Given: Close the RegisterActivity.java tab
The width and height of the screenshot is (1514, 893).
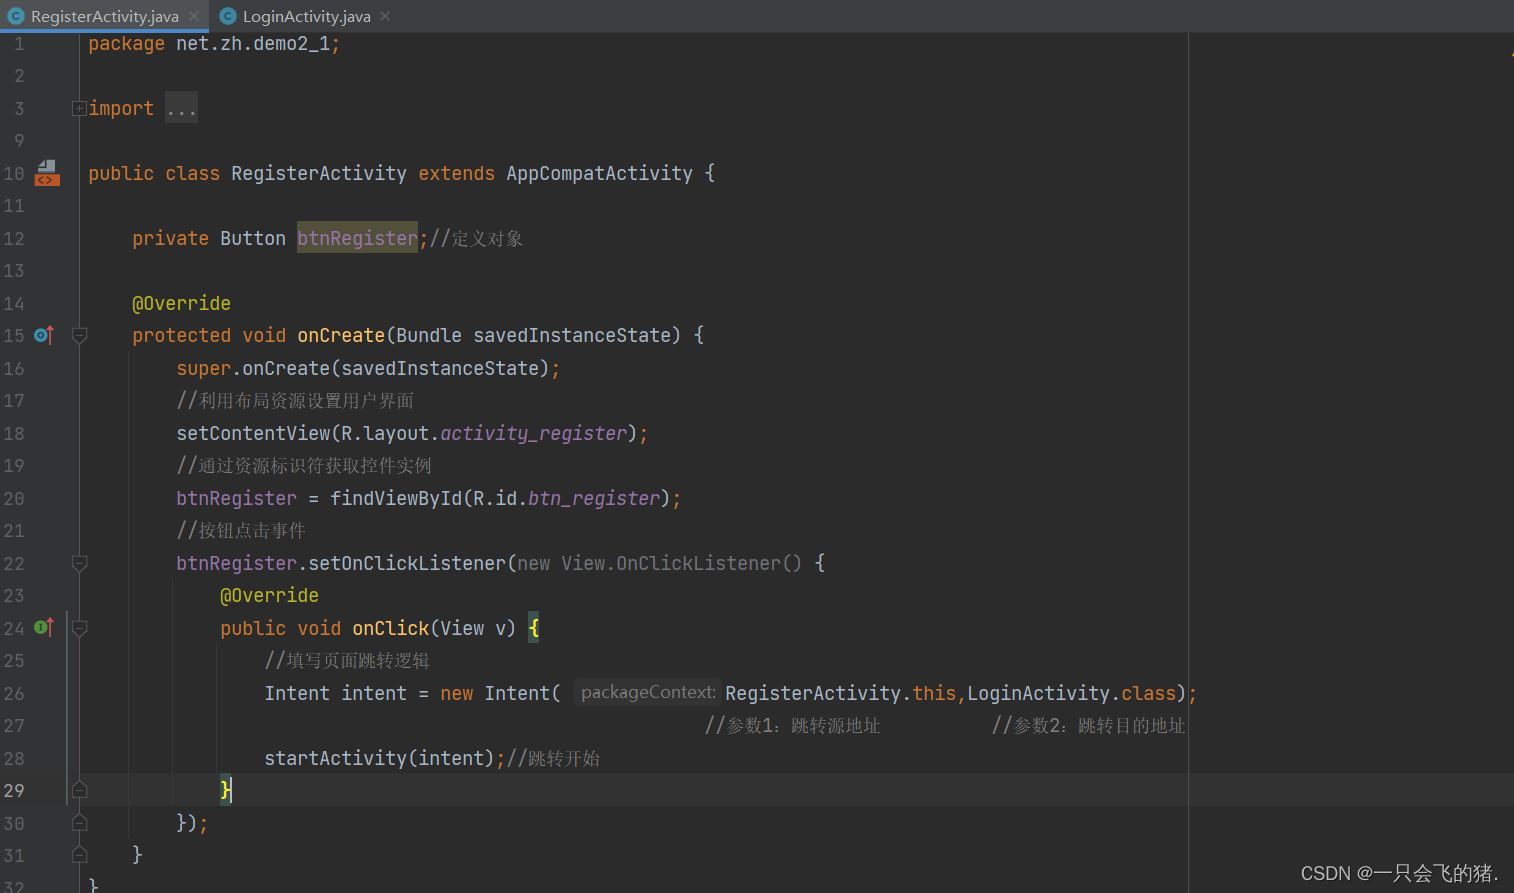Looking at the screenshot, I should [x=194, y=16].
